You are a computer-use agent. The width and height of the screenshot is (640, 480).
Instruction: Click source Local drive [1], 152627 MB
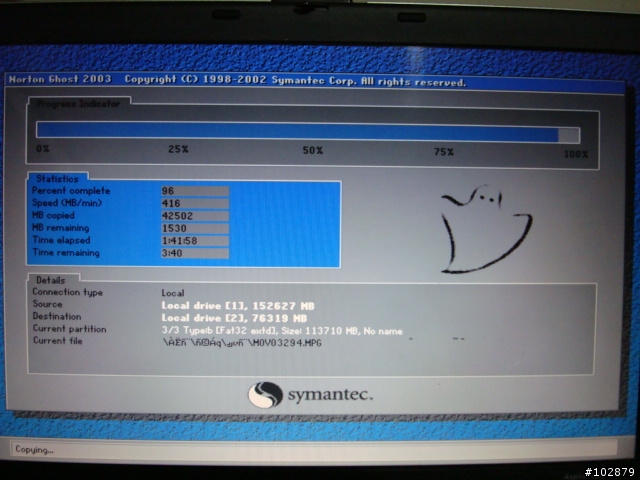[x=238, y=306]
